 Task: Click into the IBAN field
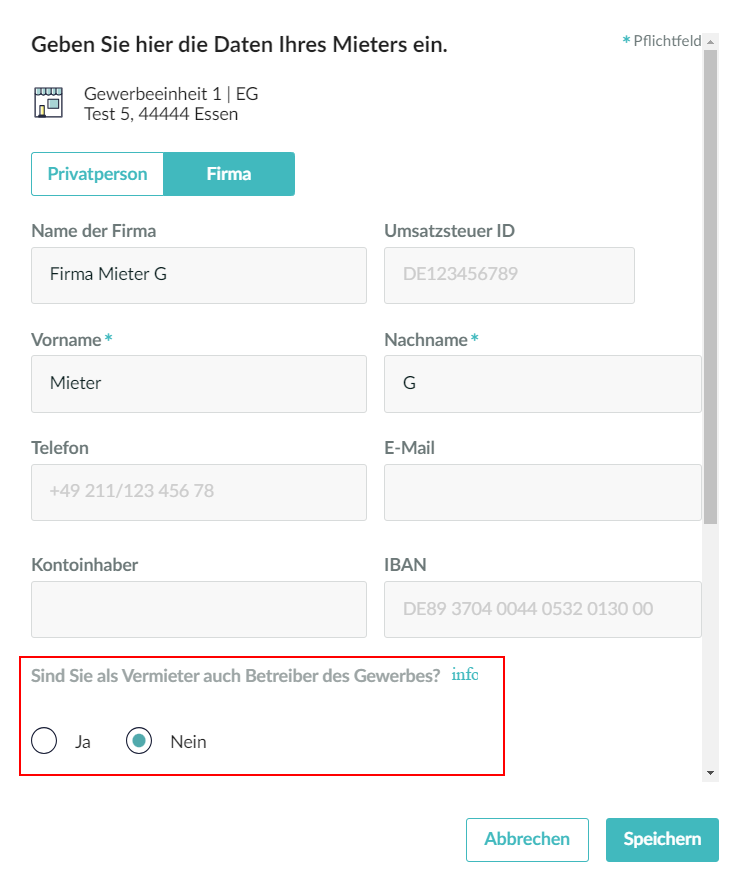(x=542, y=609)
